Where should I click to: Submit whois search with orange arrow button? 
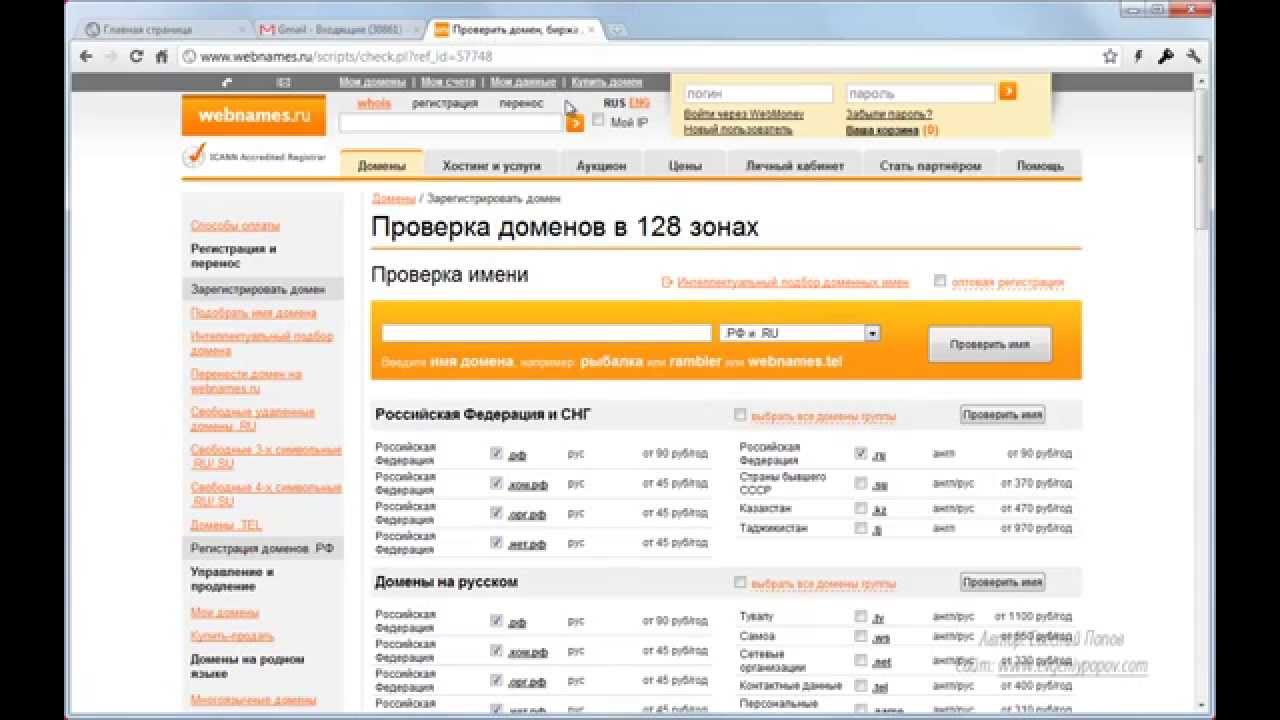pyautogui.click(x=575, y=123)
